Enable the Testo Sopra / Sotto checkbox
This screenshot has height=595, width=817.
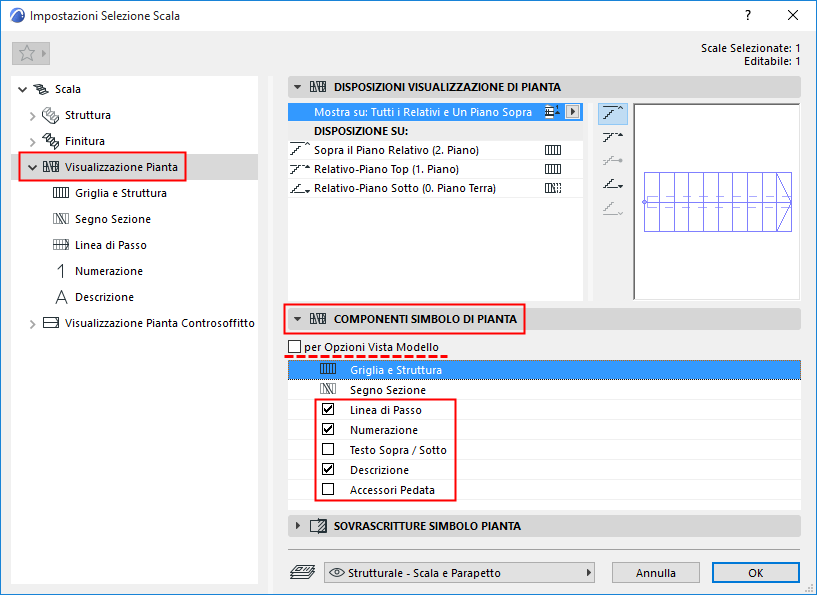(328, 449)
